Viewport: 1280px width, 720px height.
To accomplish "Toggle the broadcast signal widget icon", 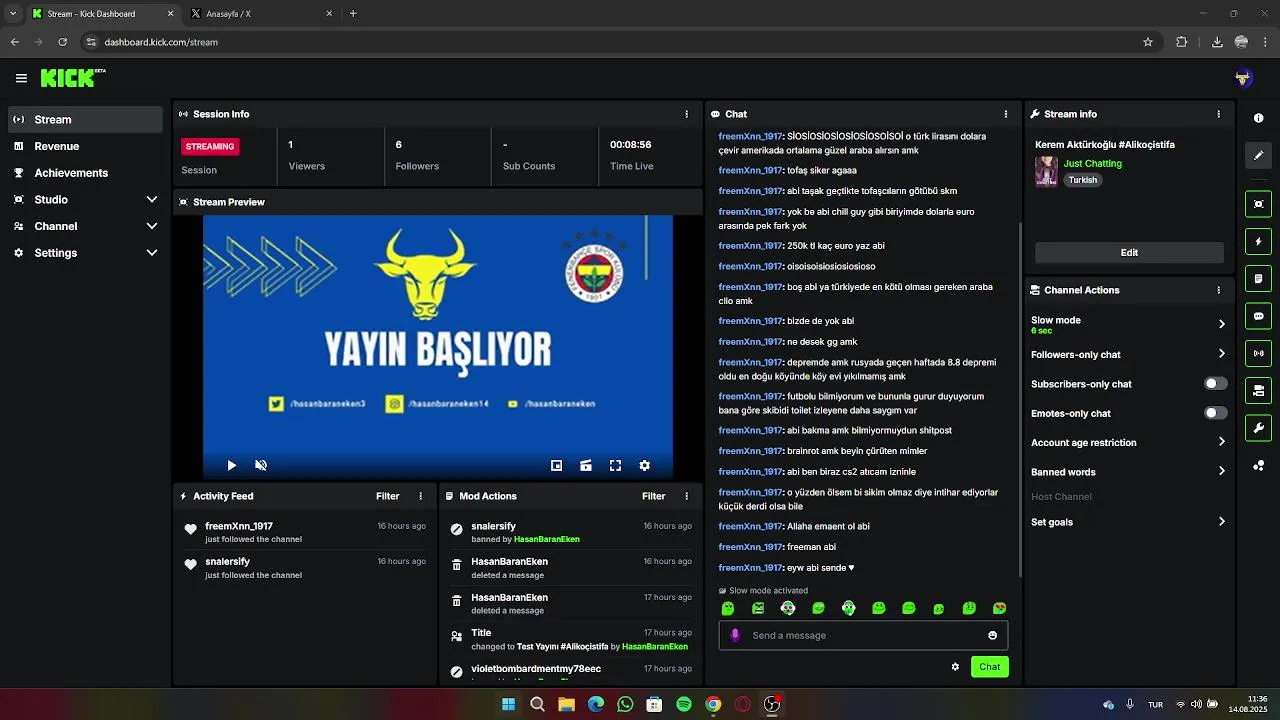I will click(1258, 353).
